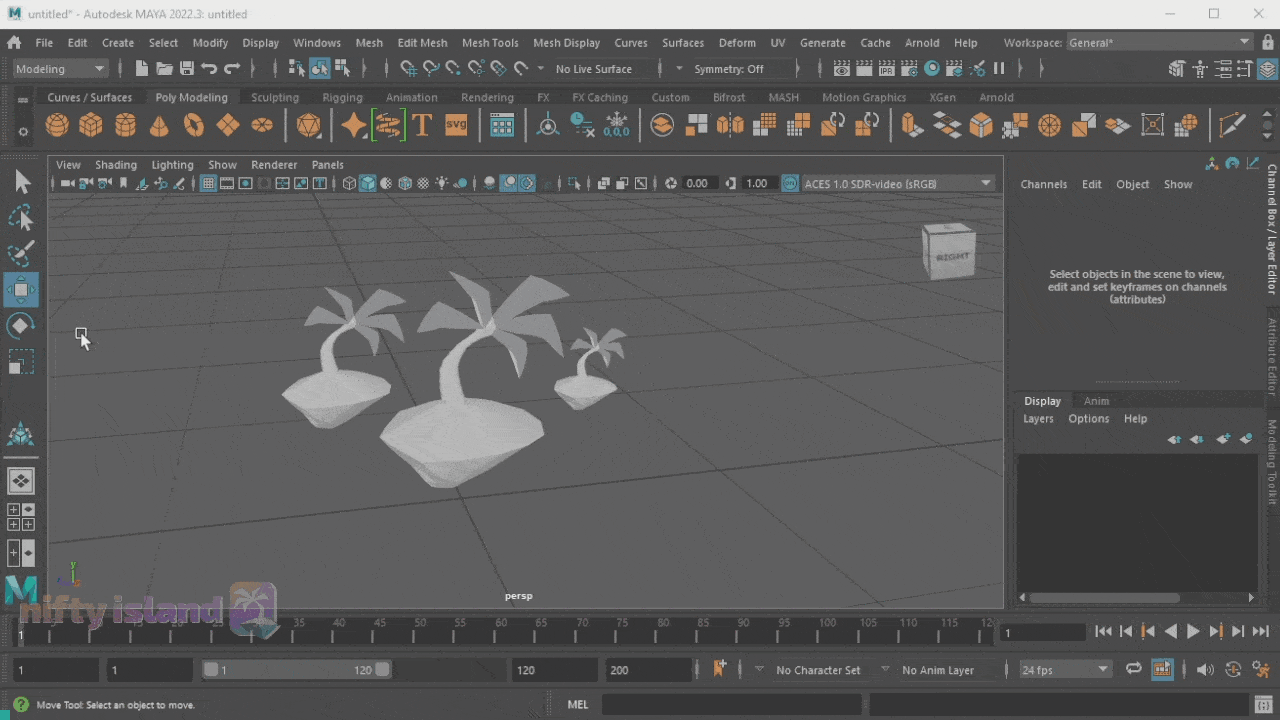Viewport: 1280px width, 720px height.
Task: Activate the Select tool arrow in toolbox
Action: 21,182
